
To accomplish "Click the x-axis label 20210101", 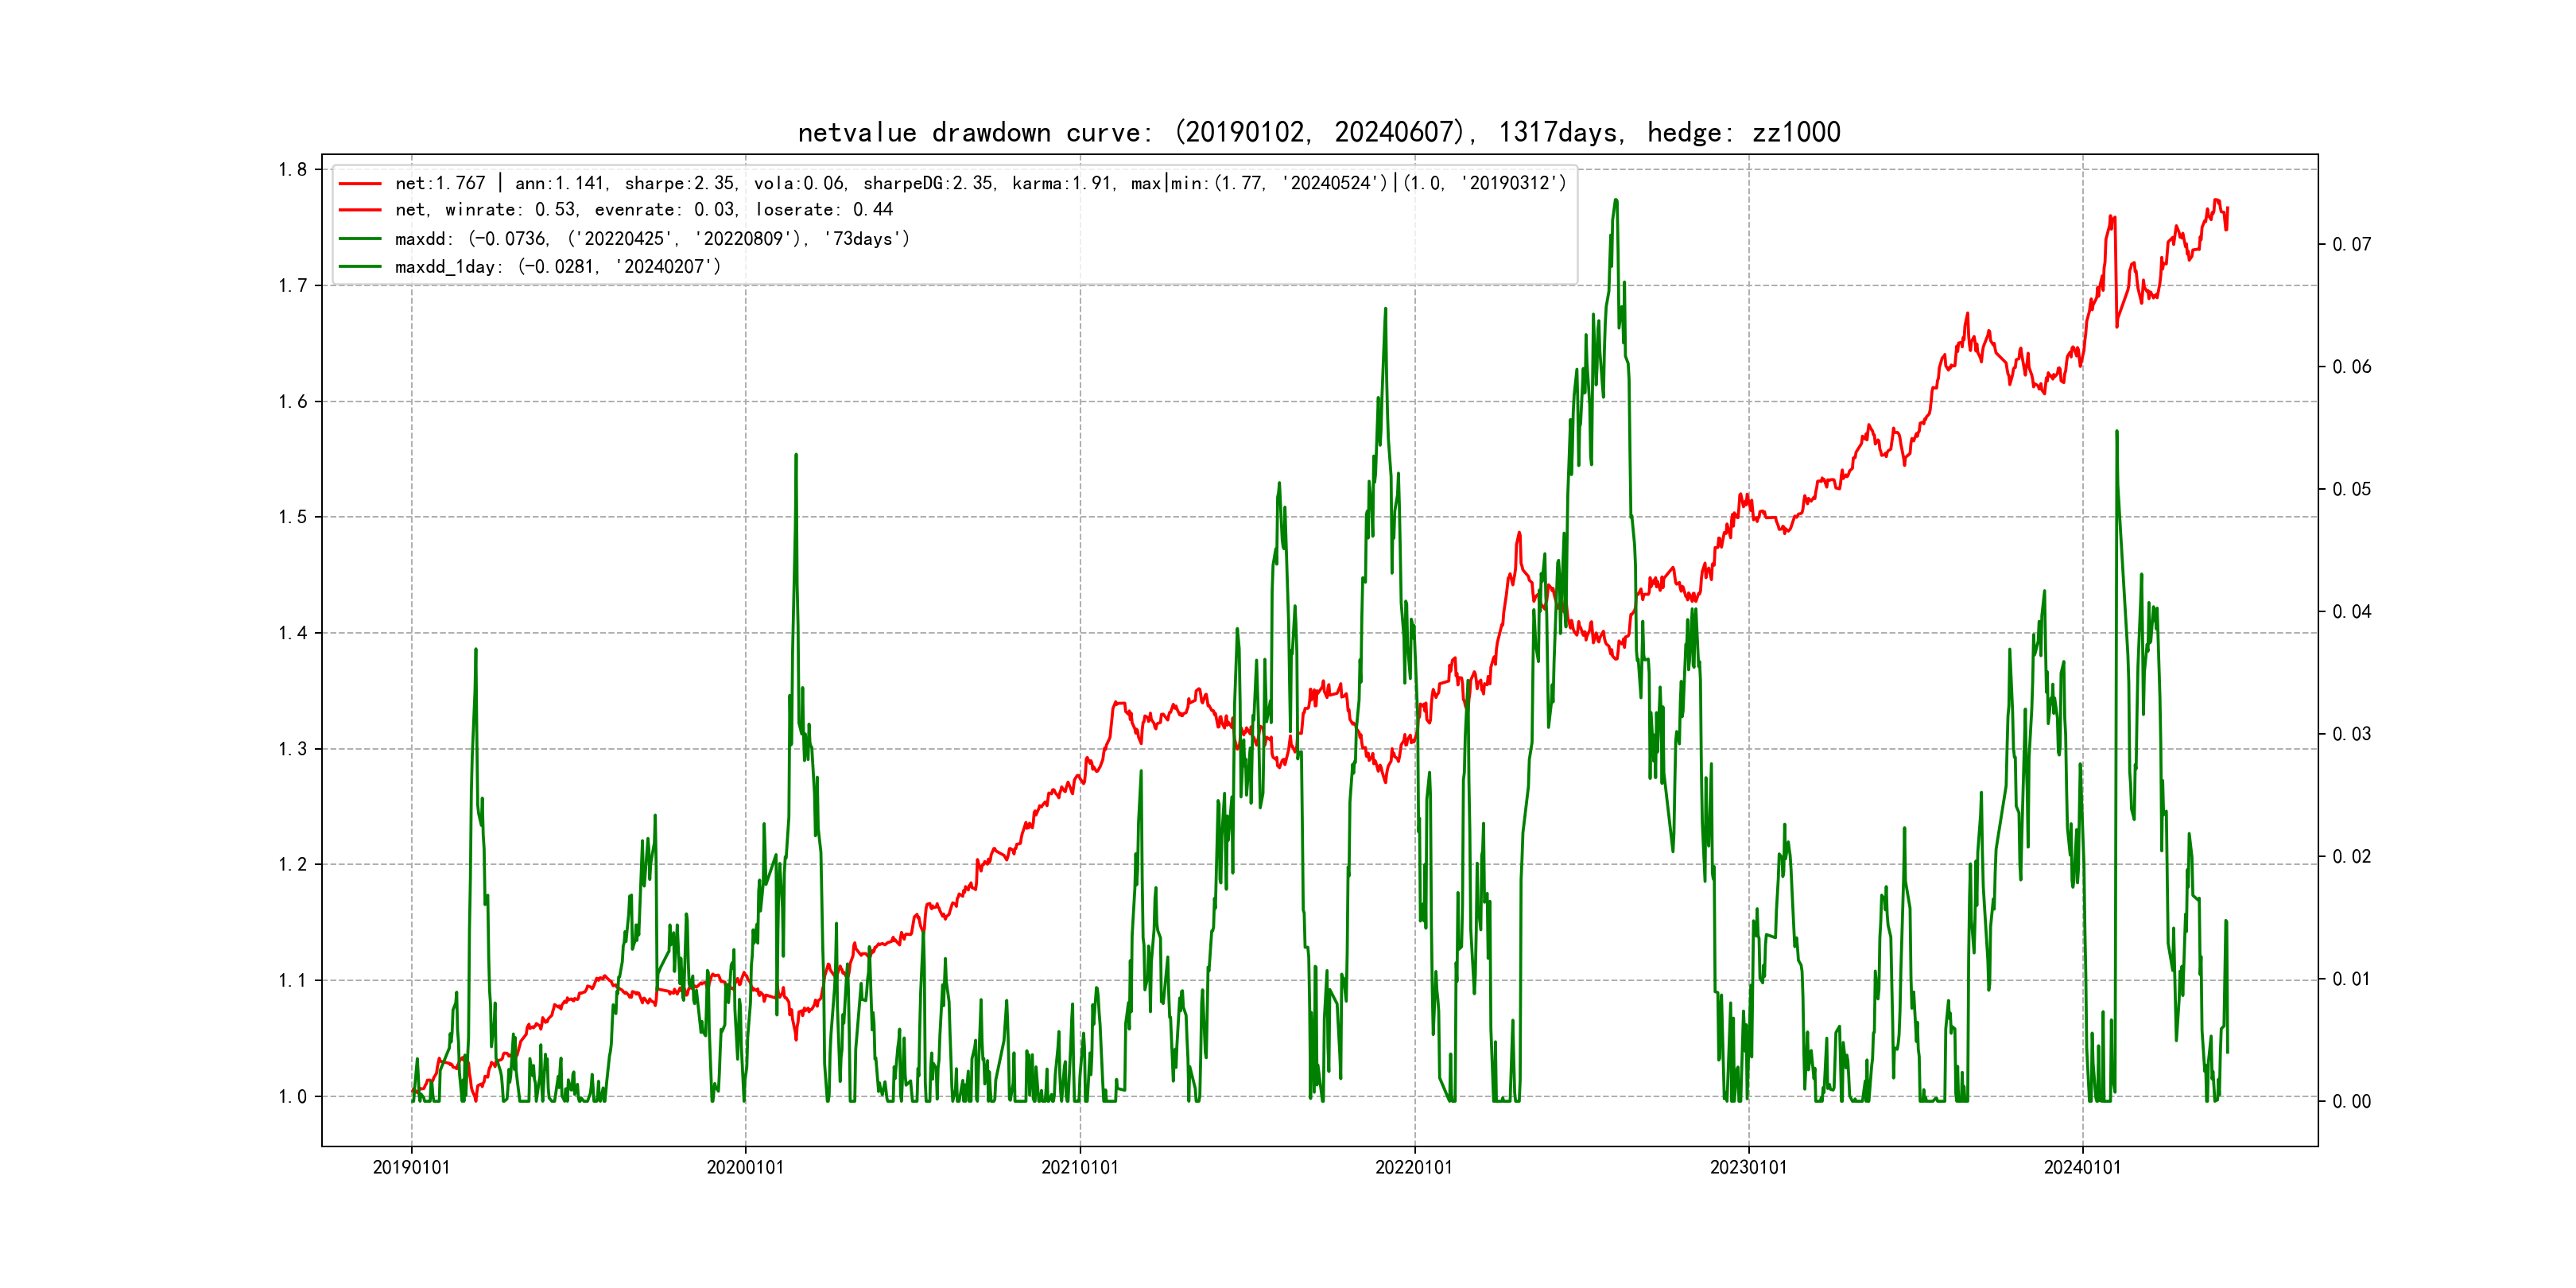I will [x=1080, y=1167].
